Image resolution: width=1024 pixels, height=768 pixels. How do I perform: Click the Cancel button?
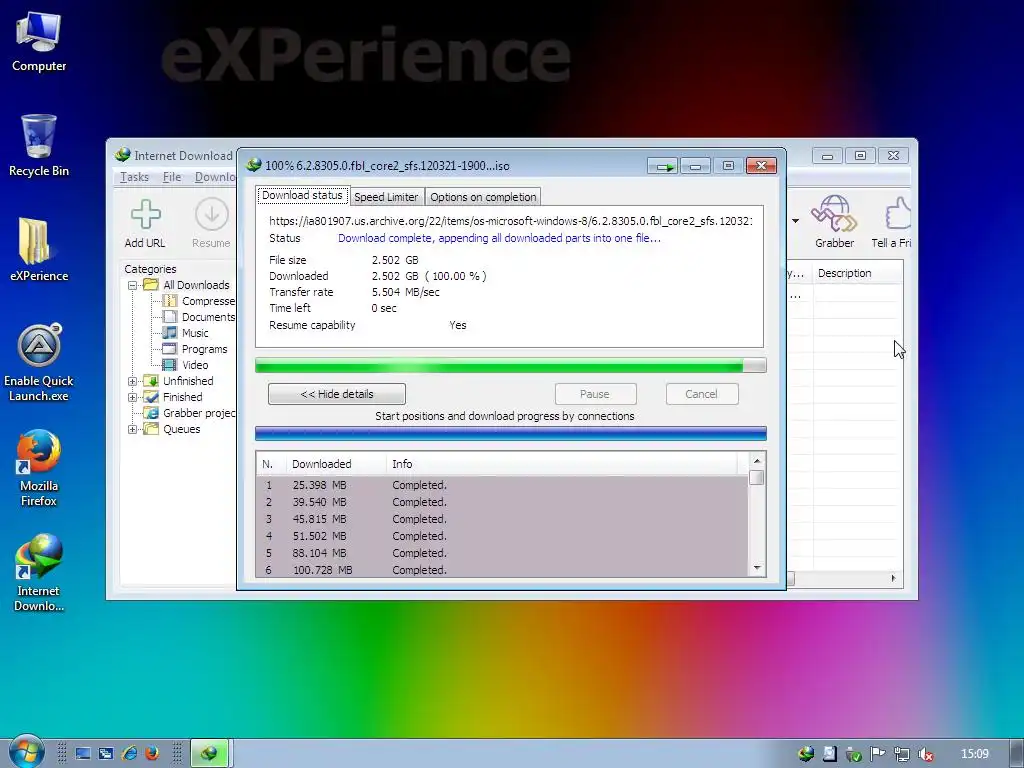pos(701,394)
